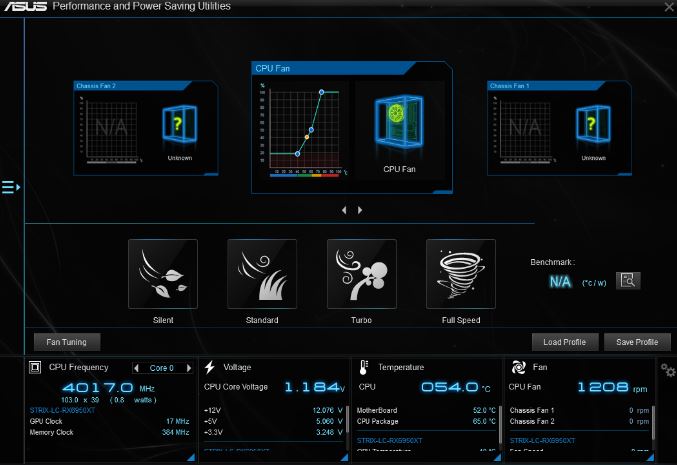The width and height of the screenshot is (677, 465).
Task: Select the Standard fan mode icon
Action: 262,274
